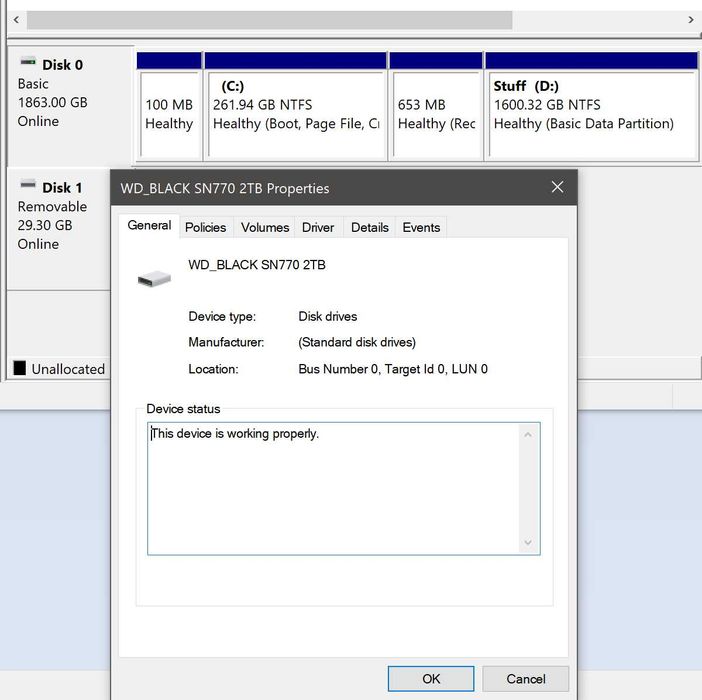Open the Policies tab

(x=205, y=227)
